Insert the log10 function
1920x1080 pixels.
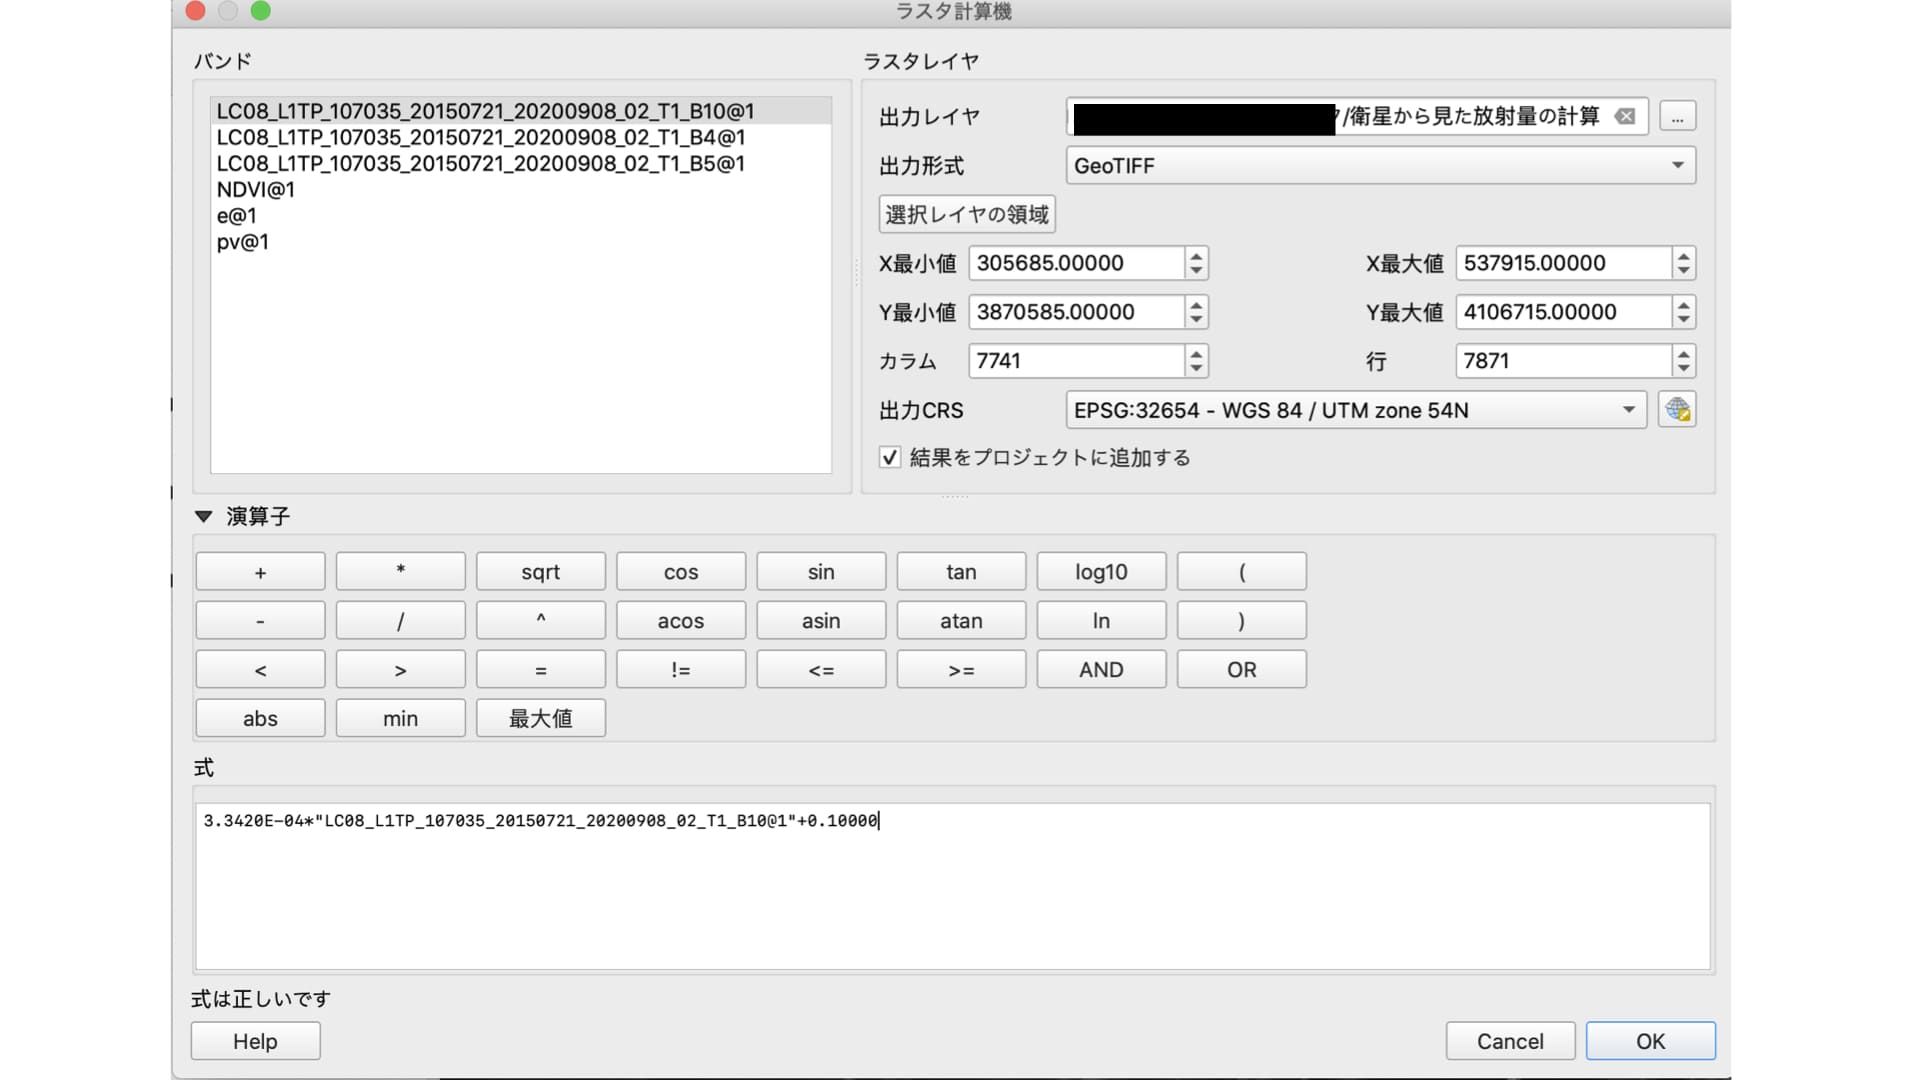1101,572
